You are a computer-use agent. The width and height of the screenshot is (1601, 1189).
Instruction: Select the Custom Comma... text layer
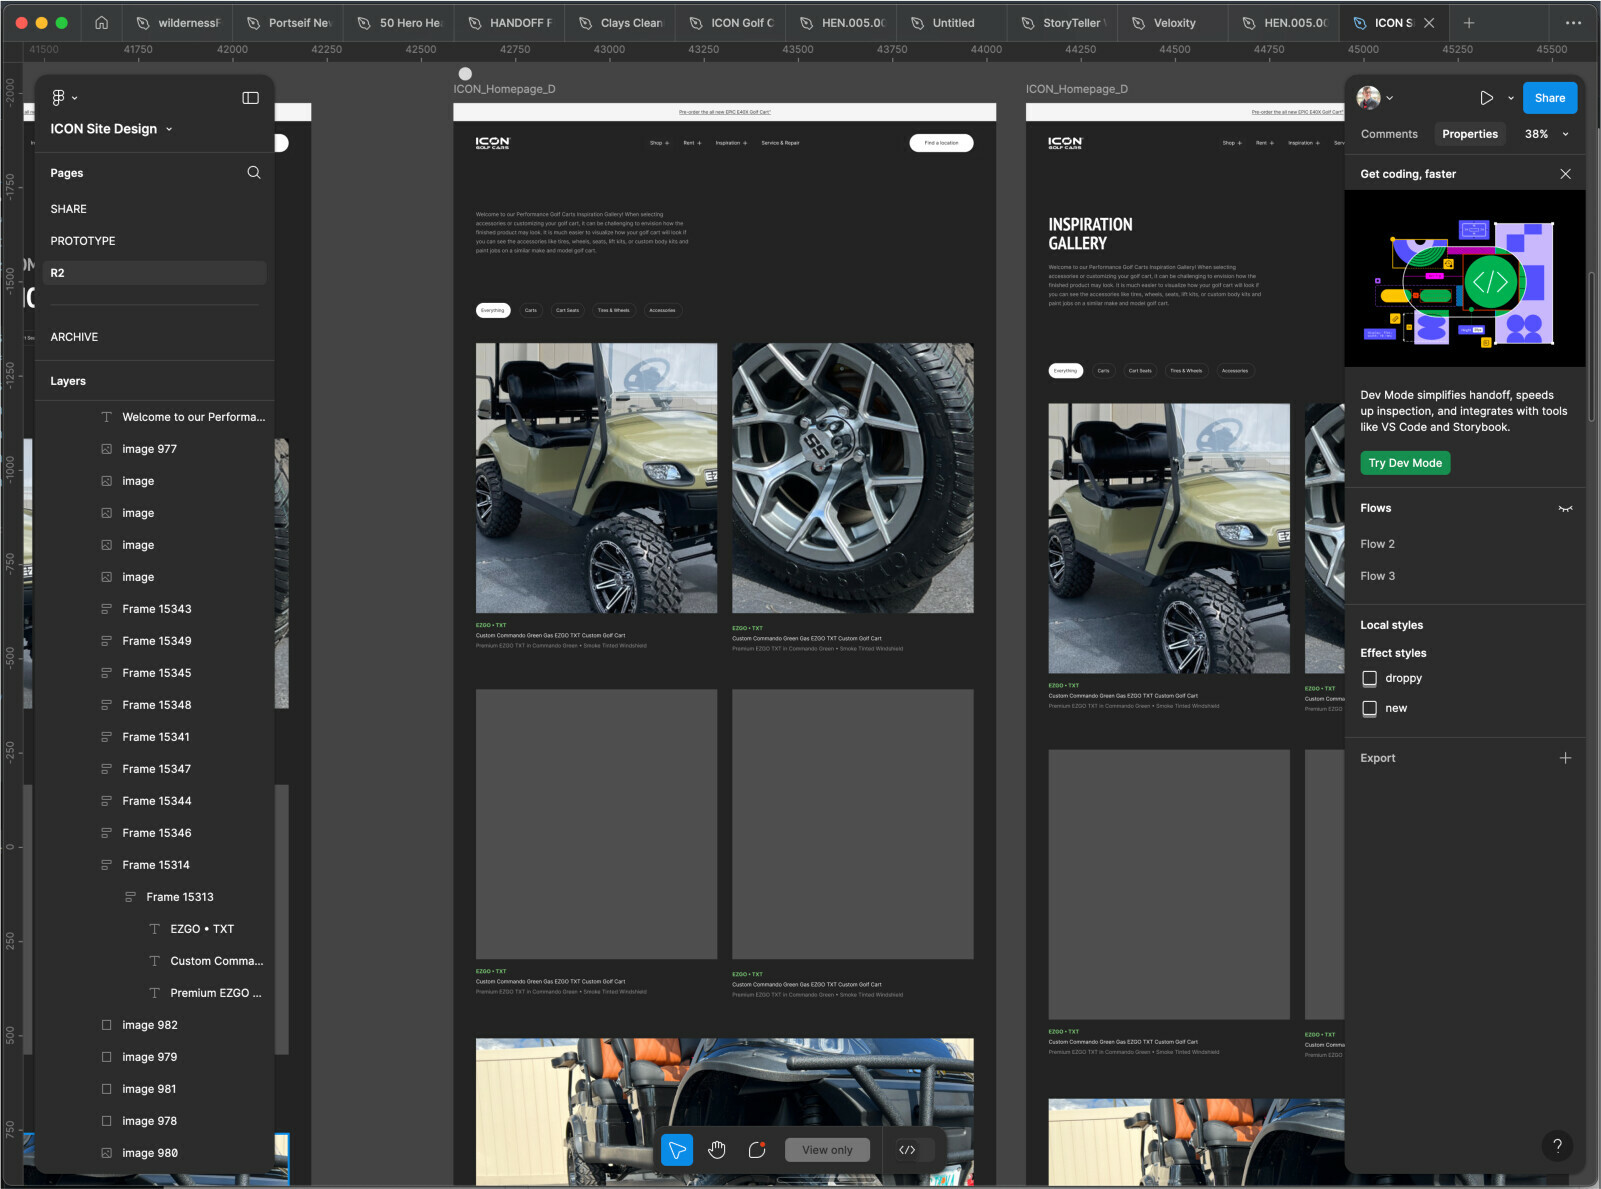(x=216, y=961)
